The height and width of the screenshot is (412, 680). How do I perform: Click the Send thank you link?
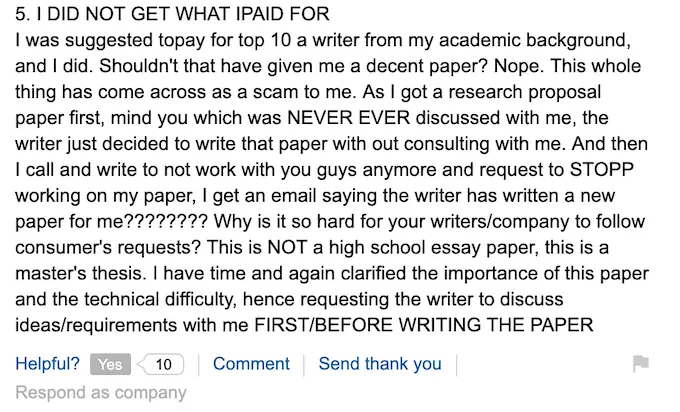[379, 364]
